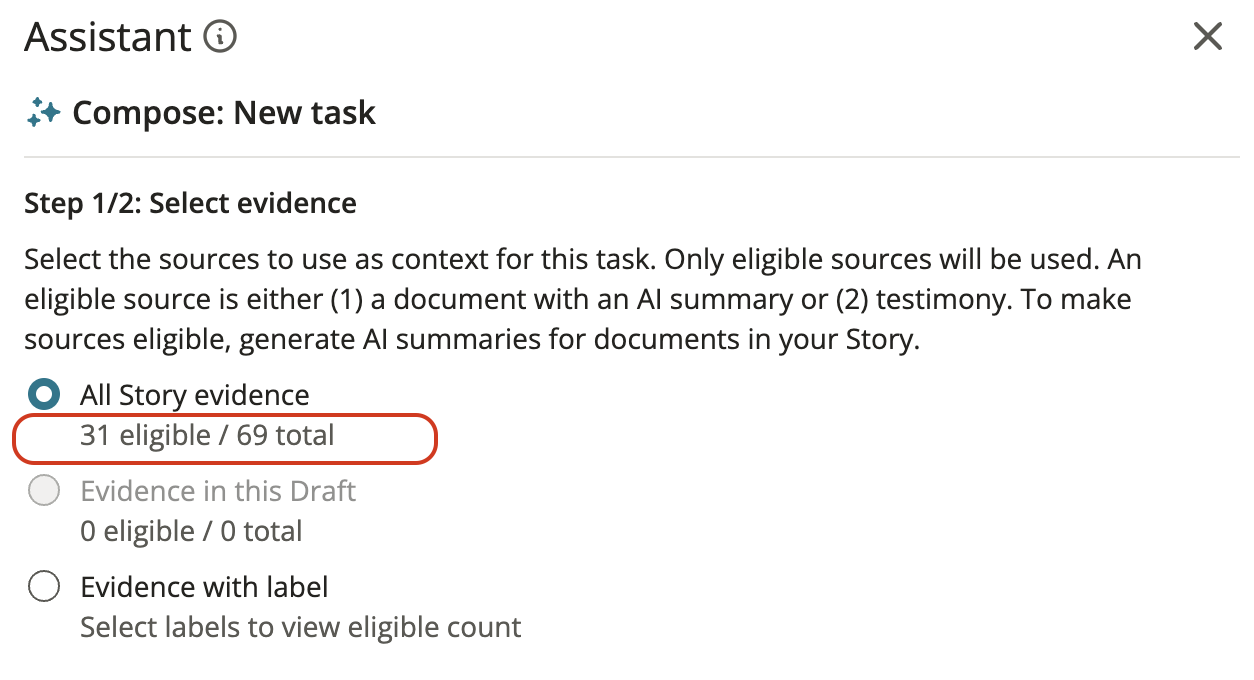The height and width of the screenshot is (680, 1254).
Task: Click the 31 eligible / 69 total count
Action: click(207, 436)
